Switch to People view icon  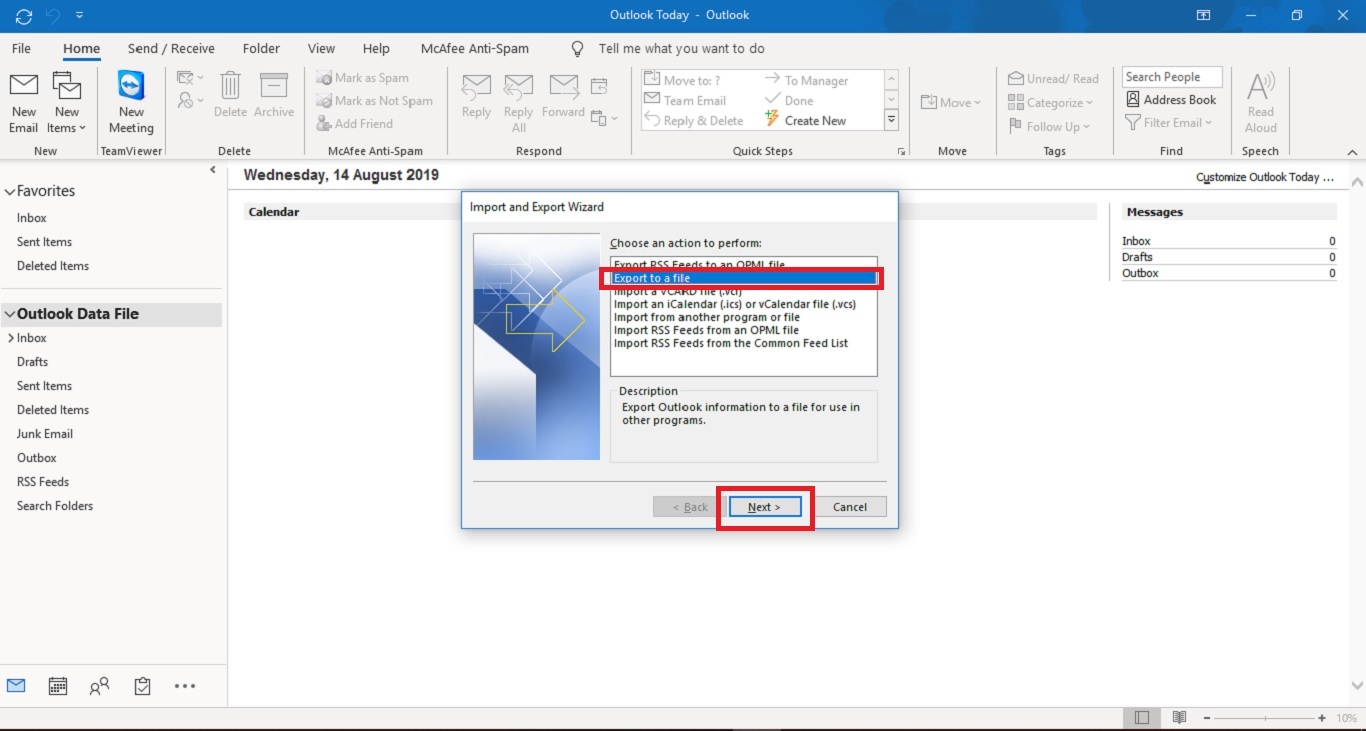point(99,686)
